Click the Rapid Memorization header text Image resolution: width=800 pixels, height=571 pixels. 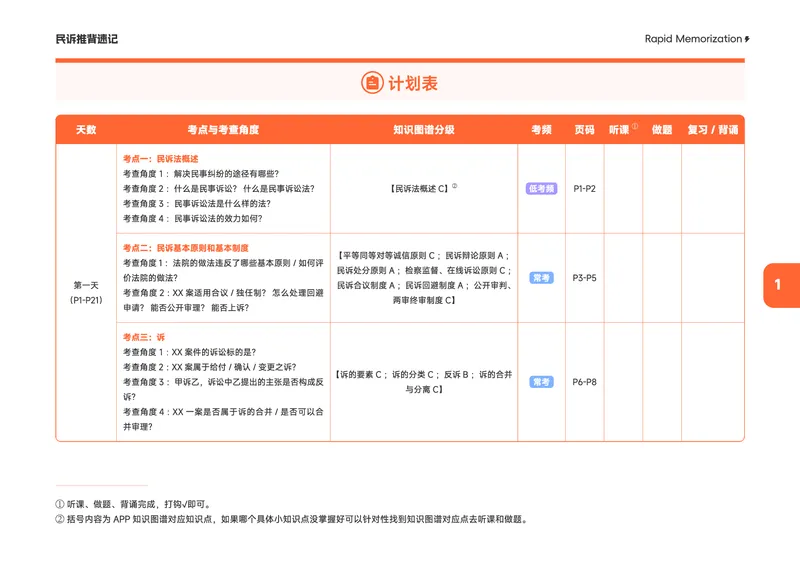point(693,39)
